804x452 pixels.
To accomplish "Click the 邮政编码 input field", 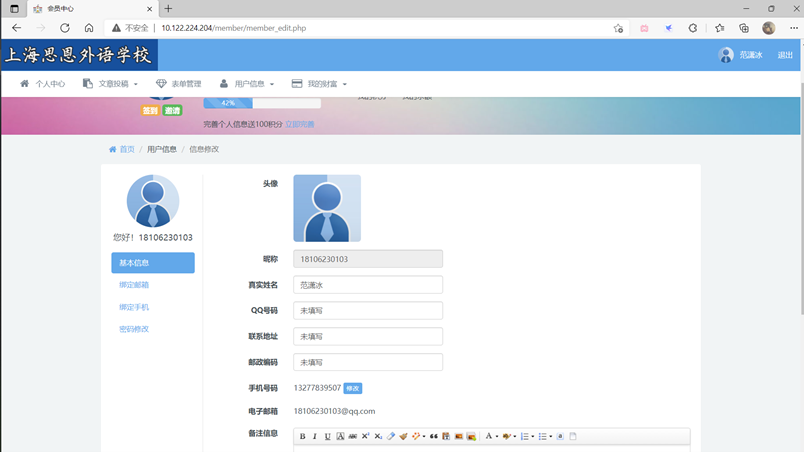I will [368, 362].
